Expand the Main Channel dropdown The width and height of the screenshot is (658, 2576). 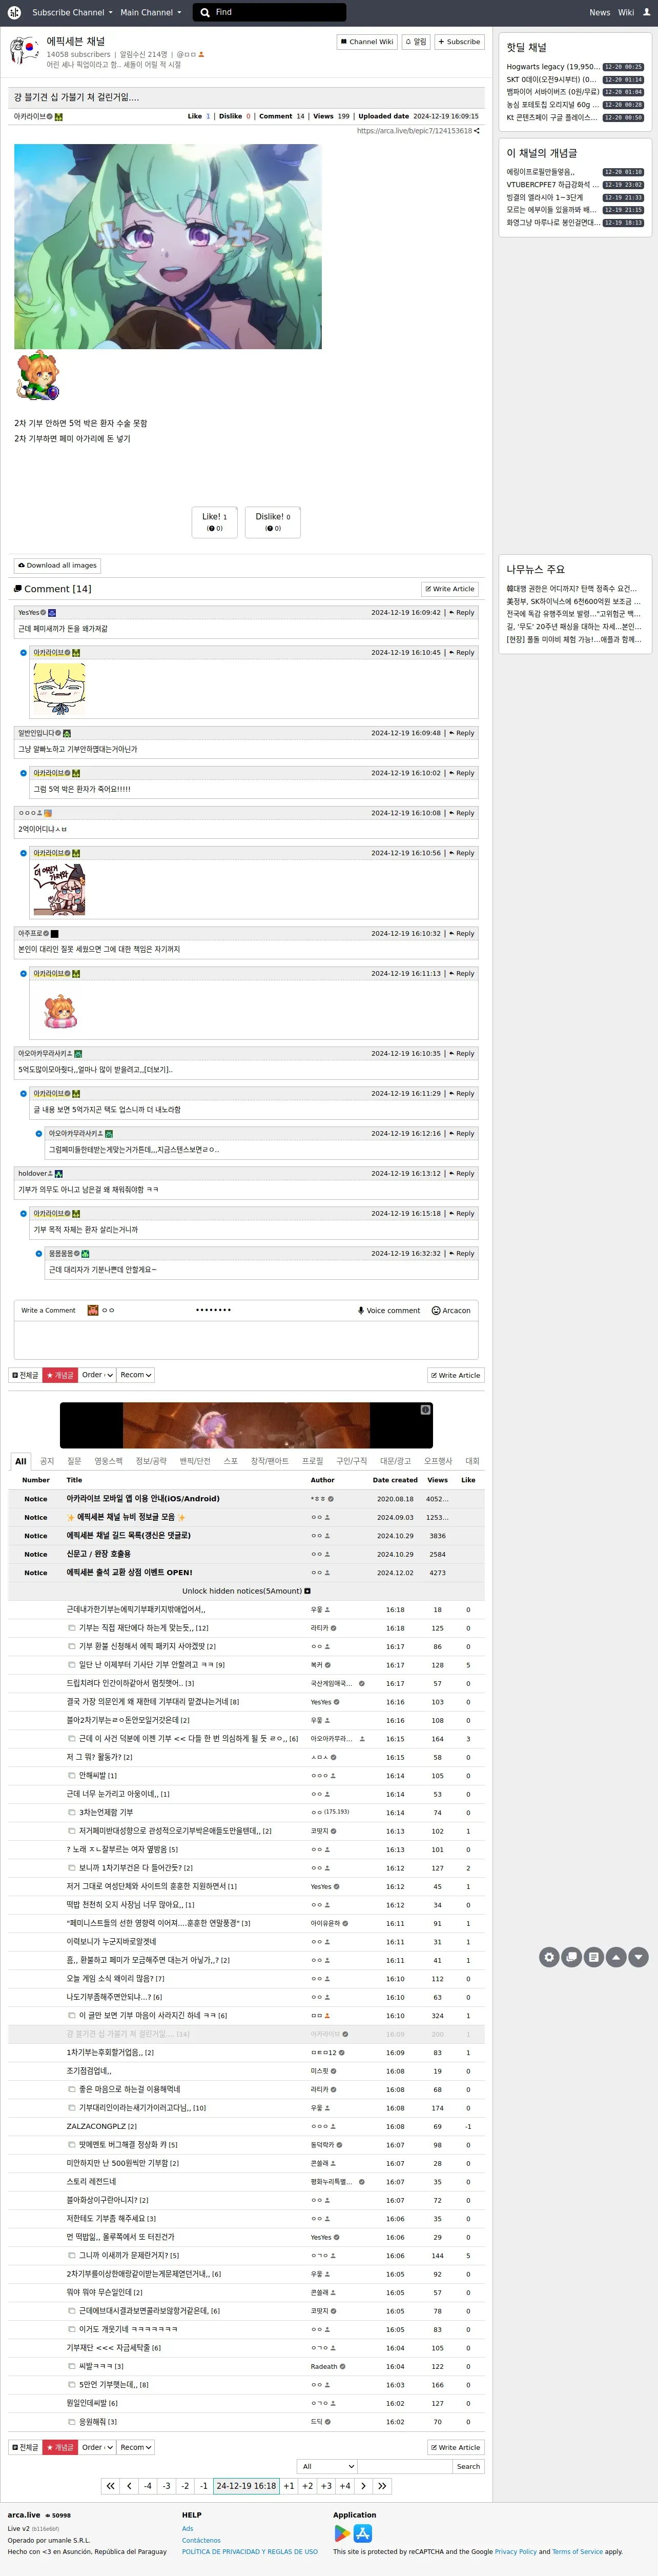[151, 12]
